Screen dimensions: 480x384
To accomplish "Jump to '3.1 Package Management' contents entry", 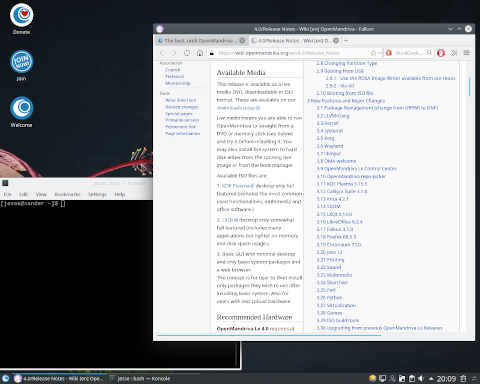I will tap(377, 108).
